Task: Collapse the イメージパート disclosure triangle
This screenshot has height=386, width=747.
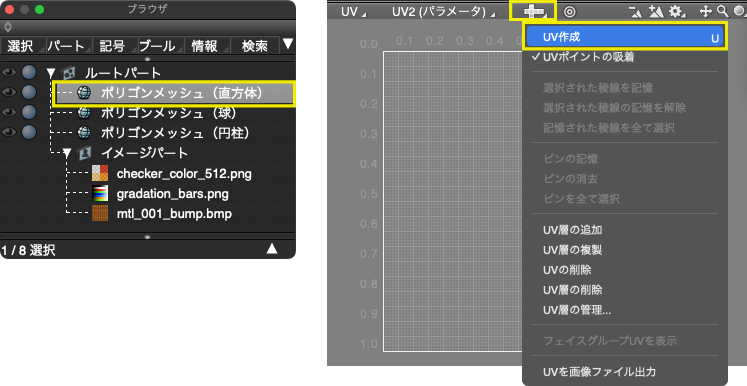Action: tap(67, 153)
